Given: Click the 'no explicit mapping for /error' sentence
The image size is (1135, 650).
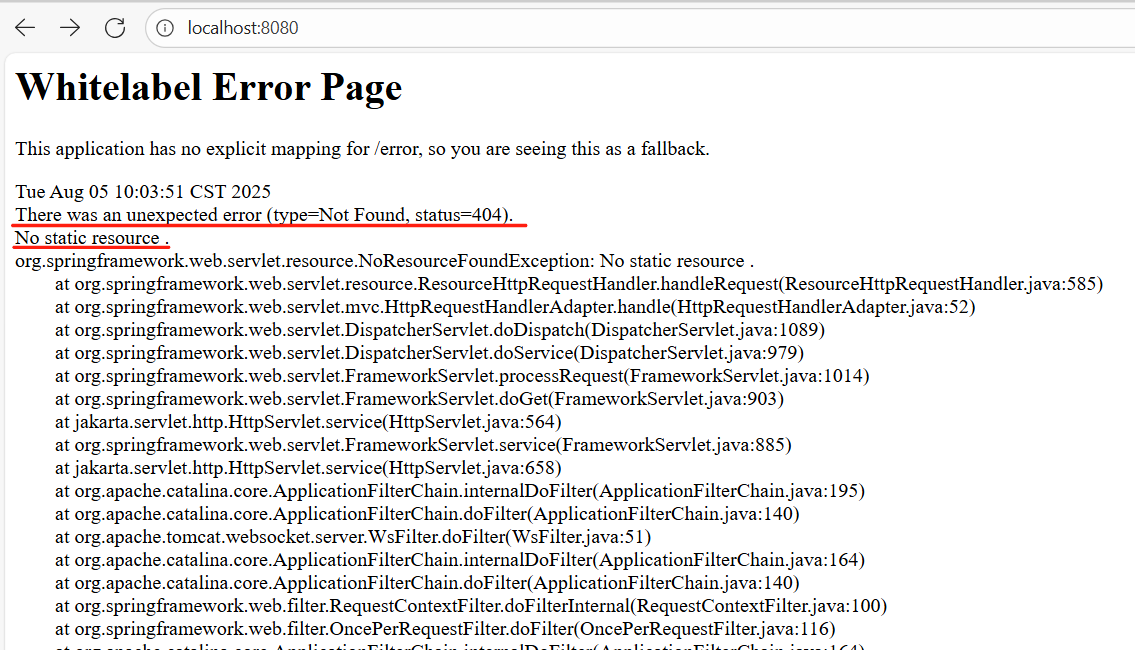Looking at the screenshot, I should [x=363, y=149].
